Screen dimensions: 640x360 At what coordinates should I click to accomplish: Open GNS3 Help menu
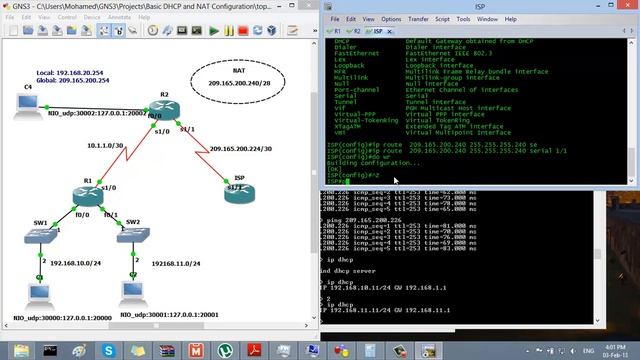[x=144, y=17]
